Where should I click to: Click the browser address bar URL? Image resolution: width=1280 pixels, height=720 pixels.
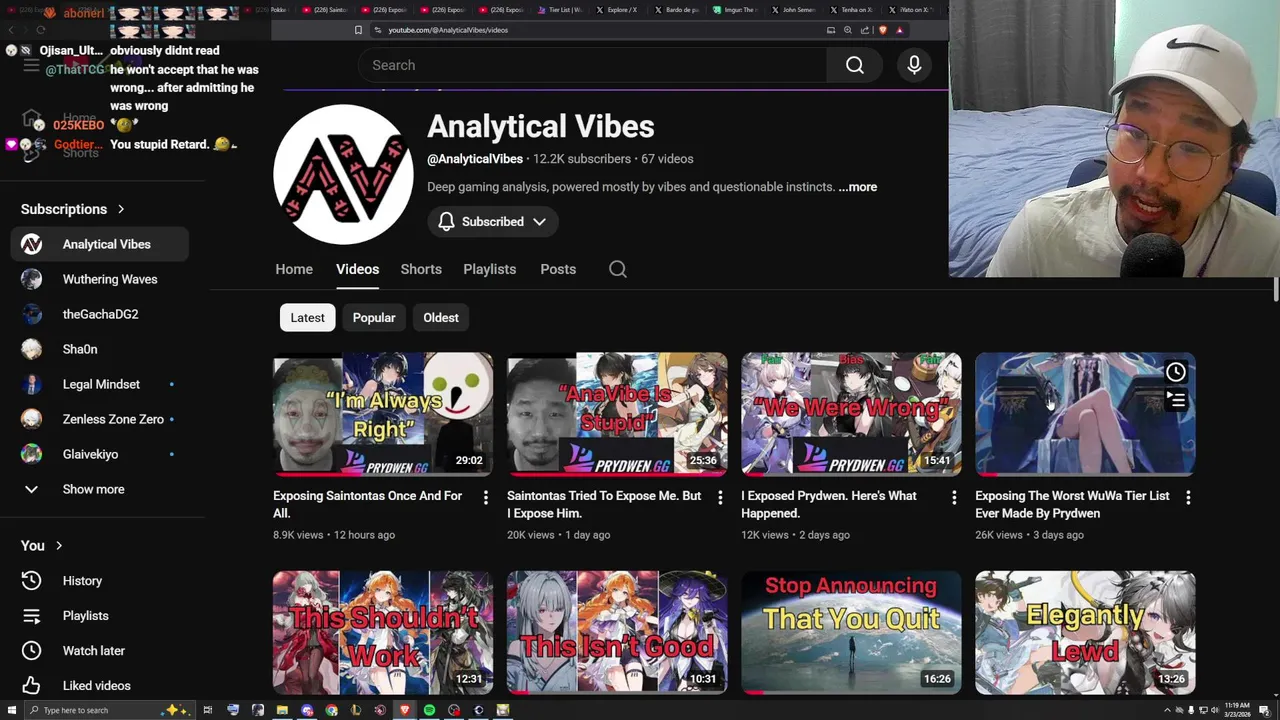448,30
